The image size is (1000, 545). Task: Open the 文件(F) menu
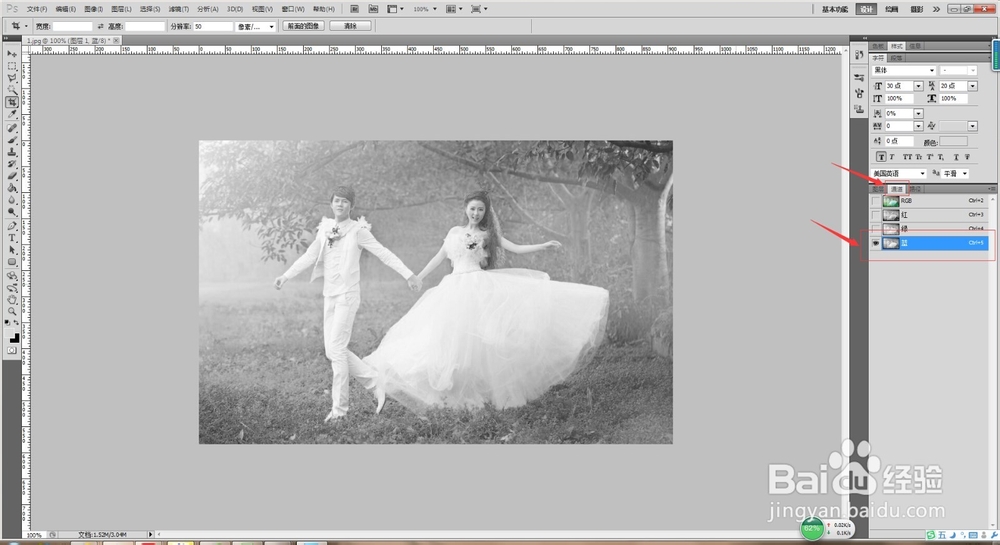tap(36, 9)
